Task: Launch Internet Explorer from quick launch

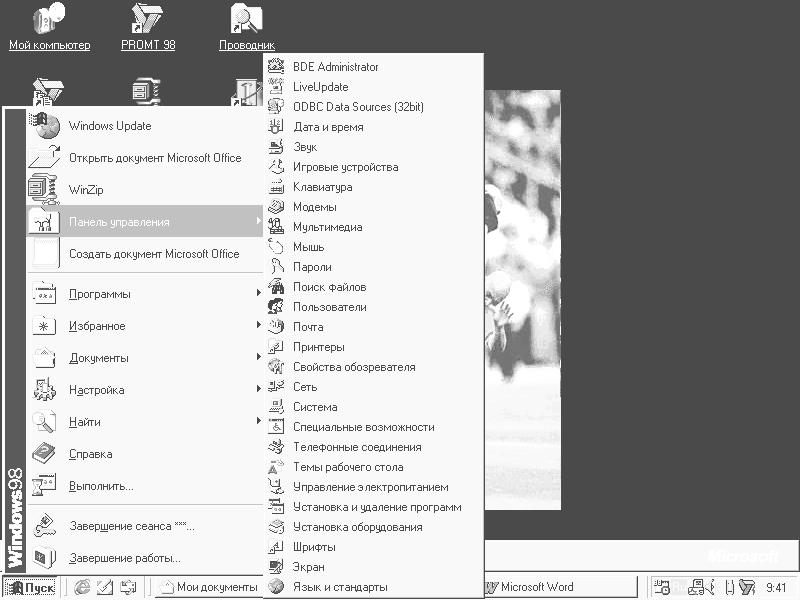Action: [x=82, y=587]
